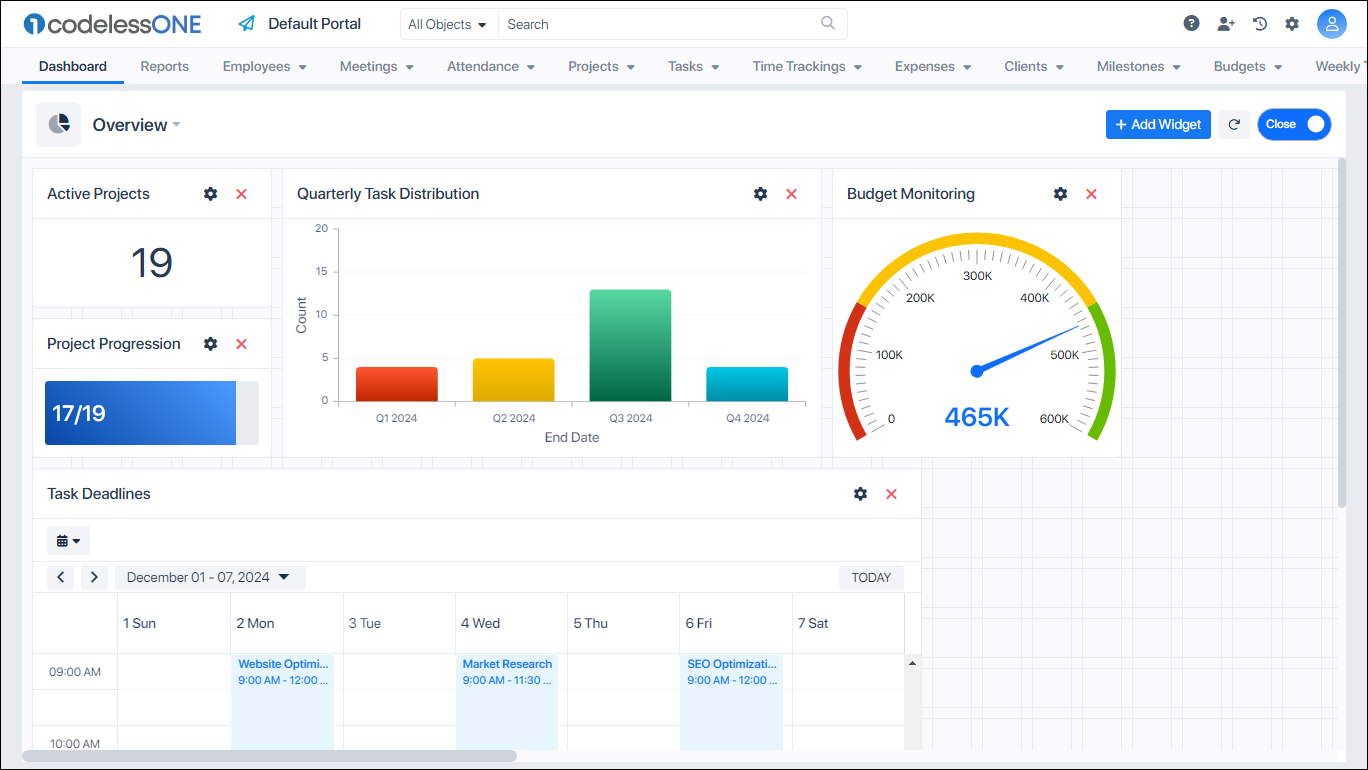Viewport: 1368px width, 770px height.
Task: Open settings via the top-bar gear icon
Action: [x=1292, y=22]
